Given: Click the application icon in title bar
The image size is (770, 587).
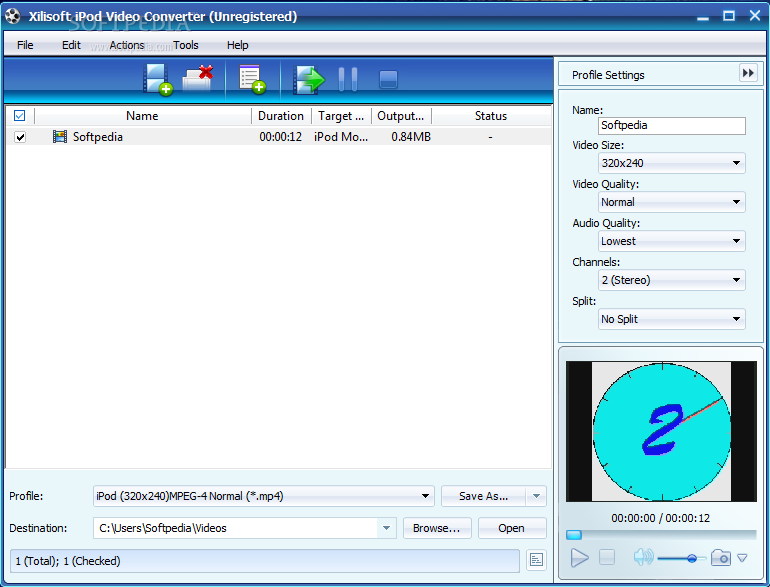Looking at the screenshot, I should (13, 16).
